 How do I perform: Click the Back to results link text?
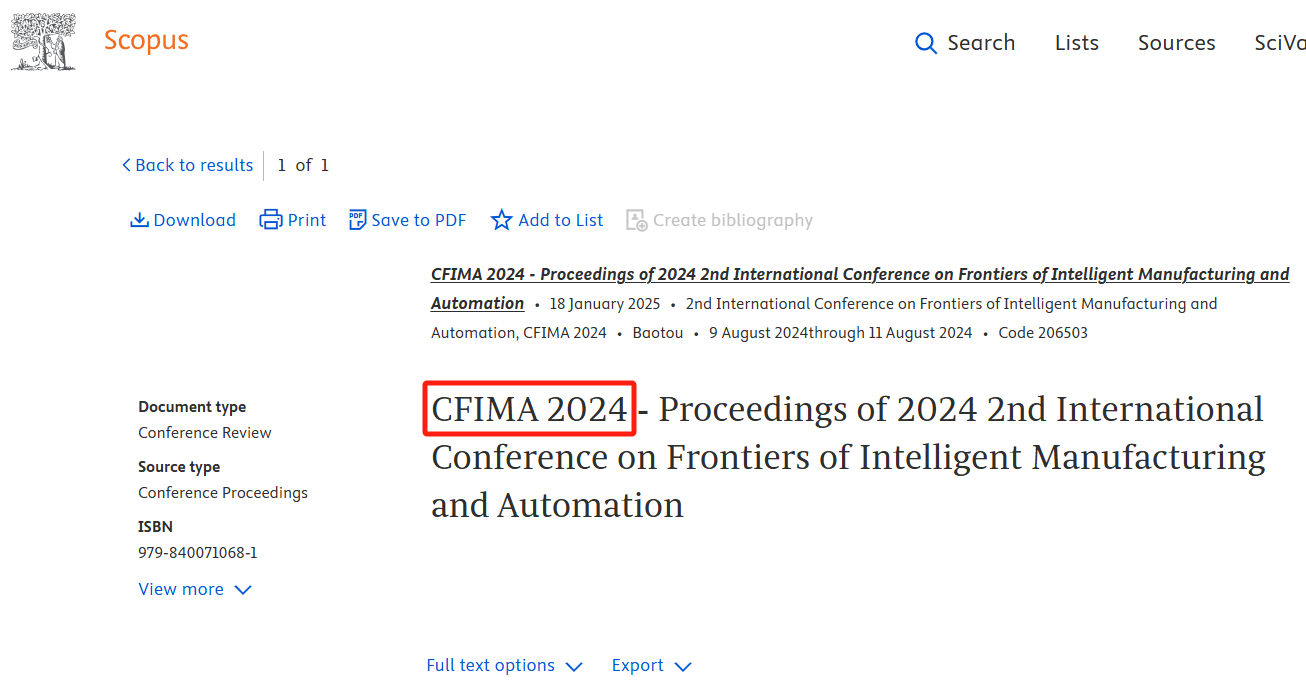tap(194, 165)
